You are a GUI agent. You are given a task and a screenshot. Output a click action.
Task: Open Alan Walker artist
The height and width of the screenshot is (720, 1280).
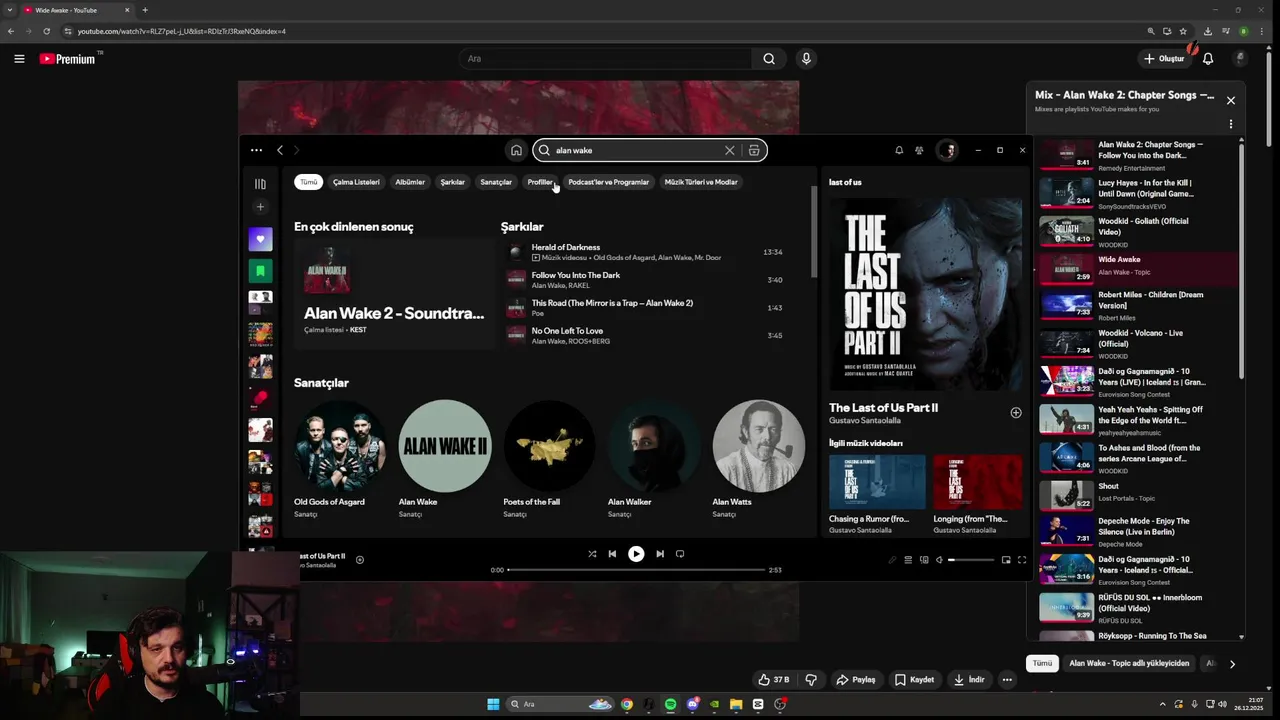[654, 459]
